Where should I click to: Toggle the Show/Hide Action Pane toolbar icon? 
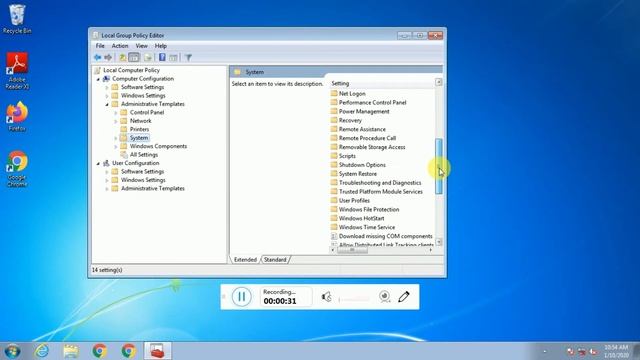tap(173, 58)
